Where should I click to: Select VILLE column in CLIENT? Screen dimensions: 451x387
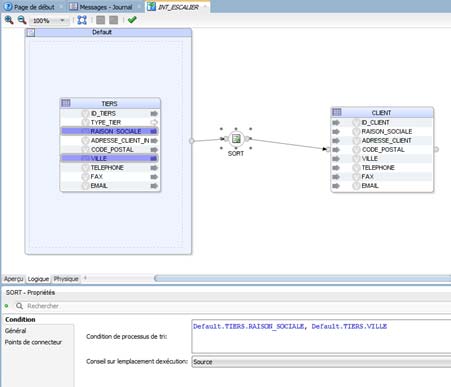[382, 159]
